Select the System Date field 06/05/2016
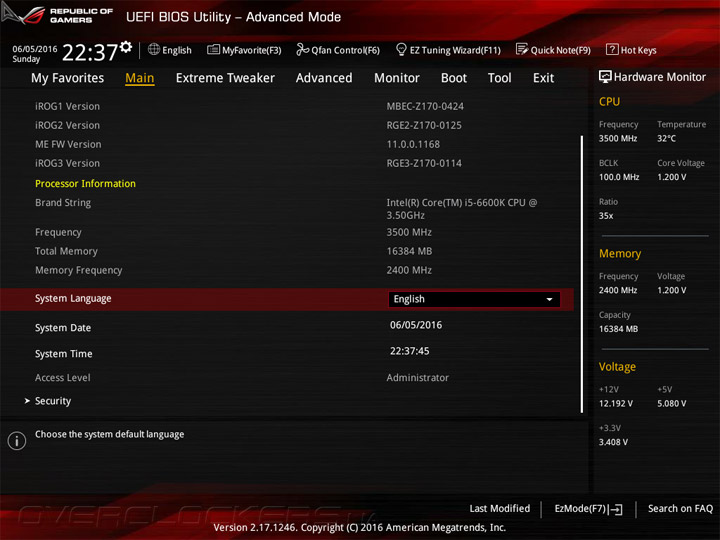 coord(416,325)
